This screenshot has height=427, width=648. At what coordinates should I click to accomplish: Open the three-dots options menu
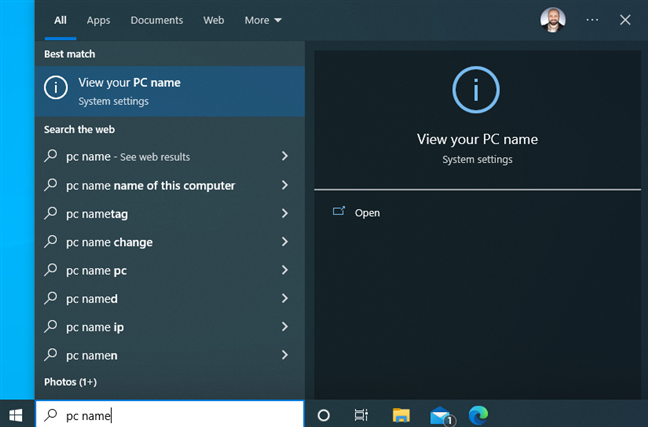592,20
